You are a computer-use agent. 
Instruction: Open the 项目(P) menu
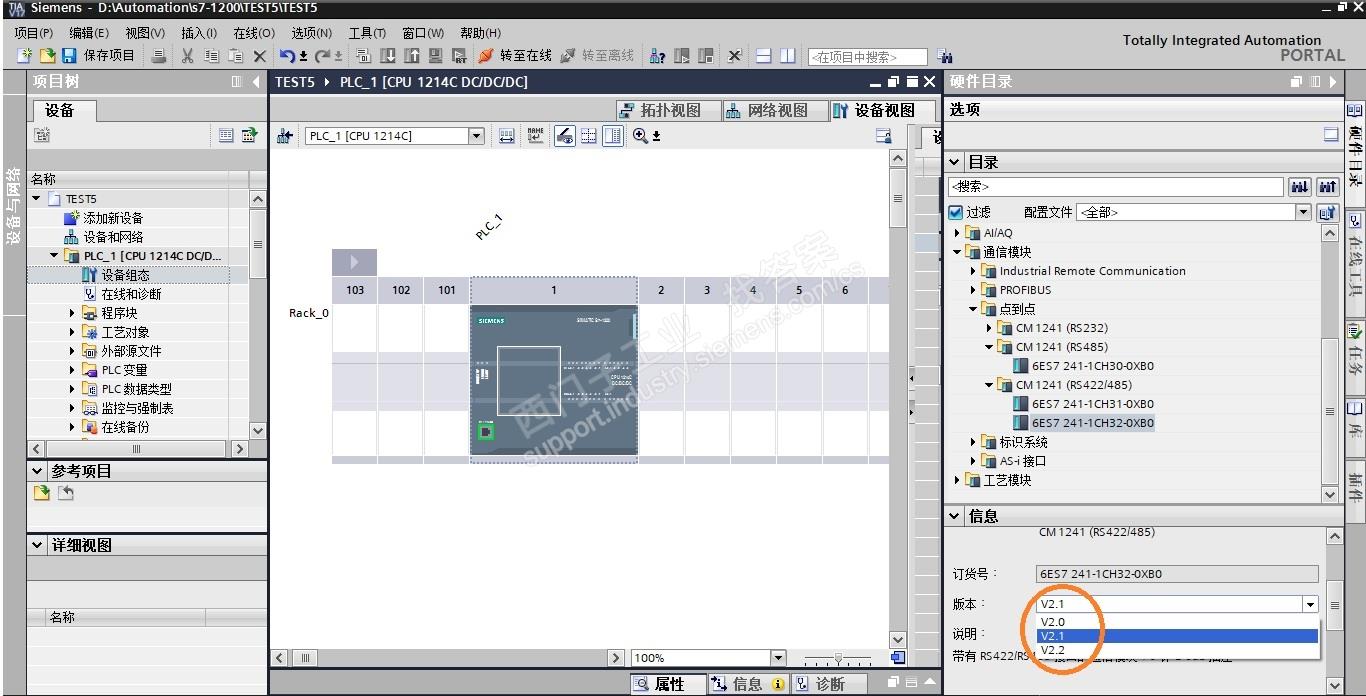coord(34,33)
